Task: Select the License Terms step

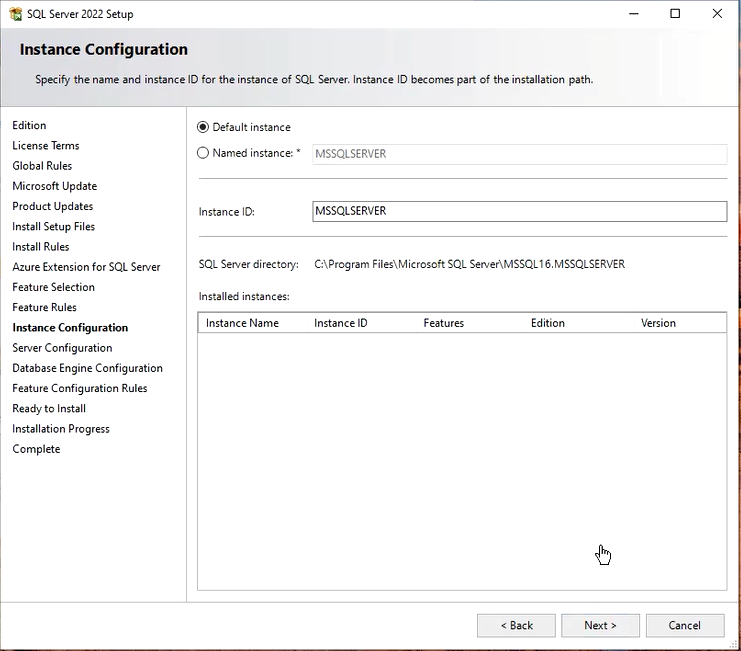Action: (x=46, y=146)
